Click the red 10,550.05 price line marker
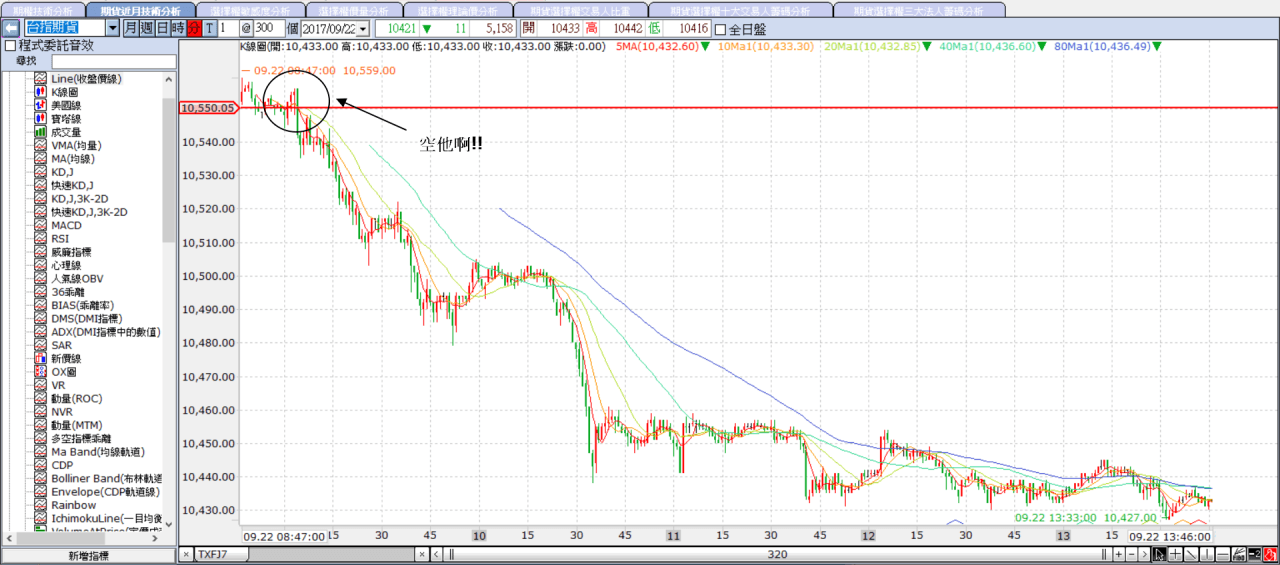This screenshot has height=565, width=1280. 209,107
